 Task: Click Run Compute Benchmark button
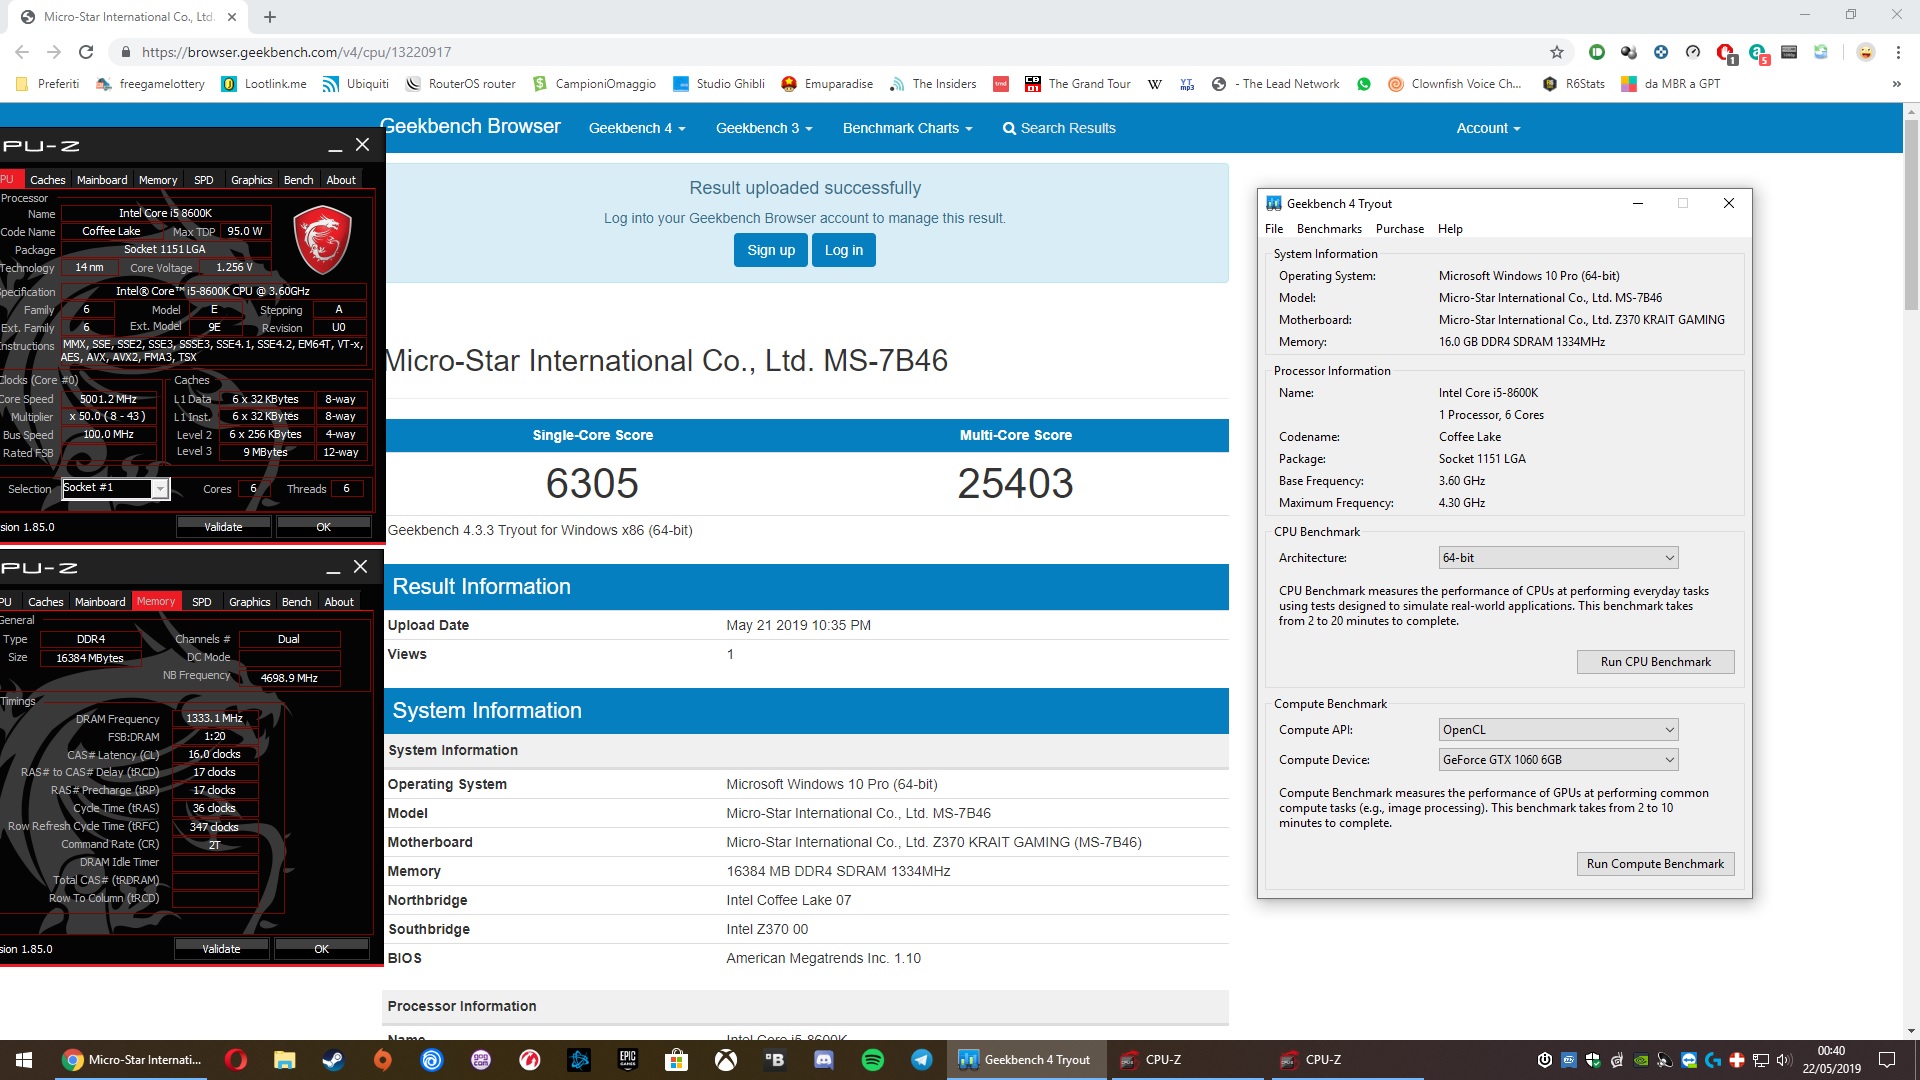[x=1655, y=864]
